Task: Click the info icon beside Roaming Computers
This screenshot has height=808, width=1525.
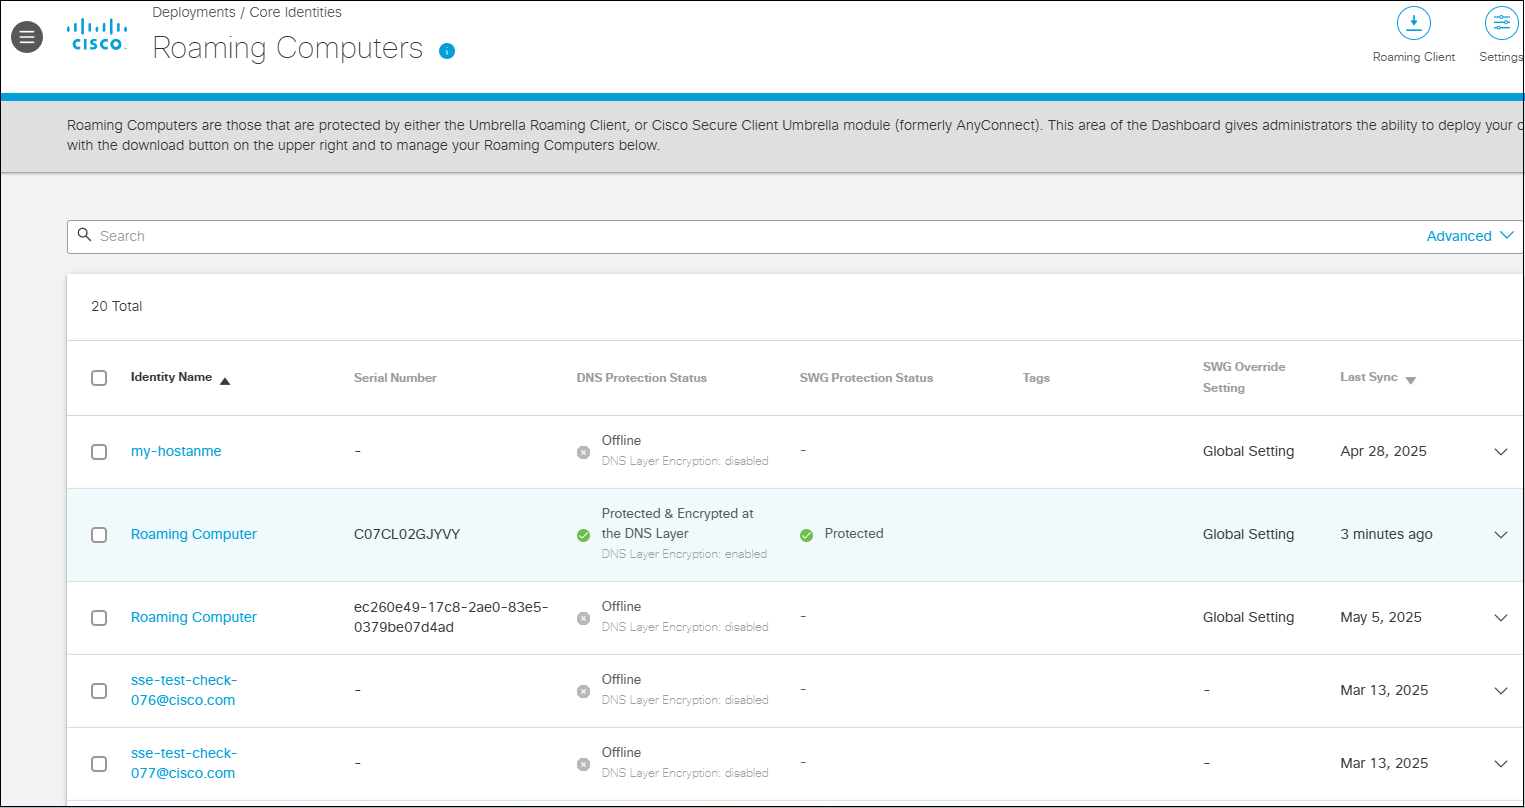Action: 447,51
